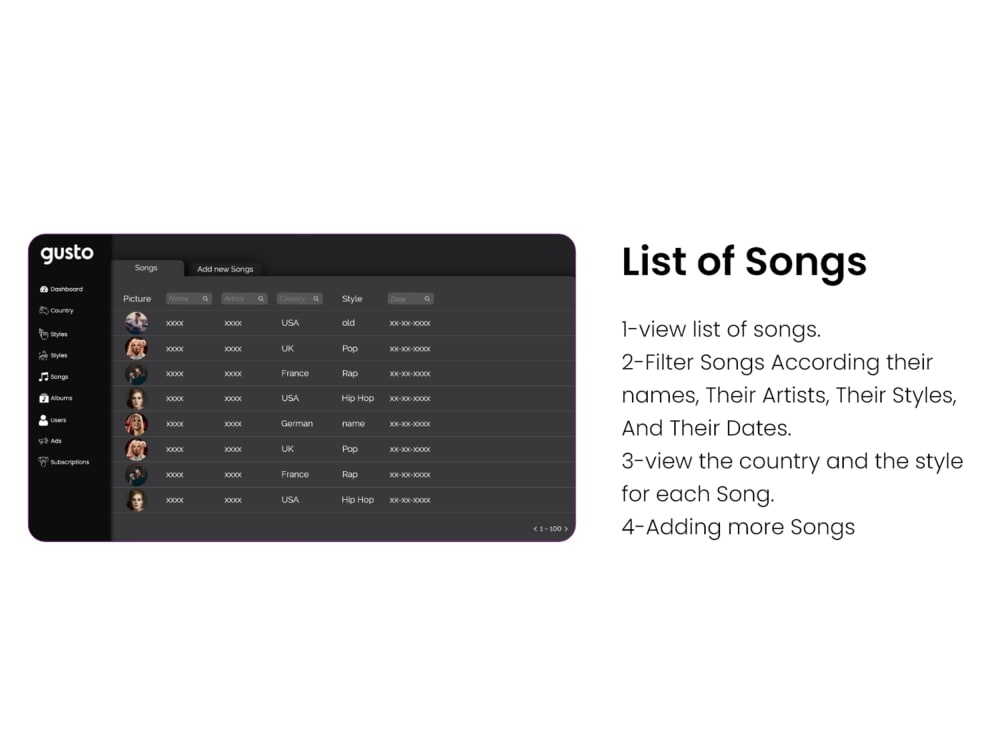The width and height of the screenshot is (1000, 750).
Task: Click the first song's picture thumbnail
Action: point(136,322)
